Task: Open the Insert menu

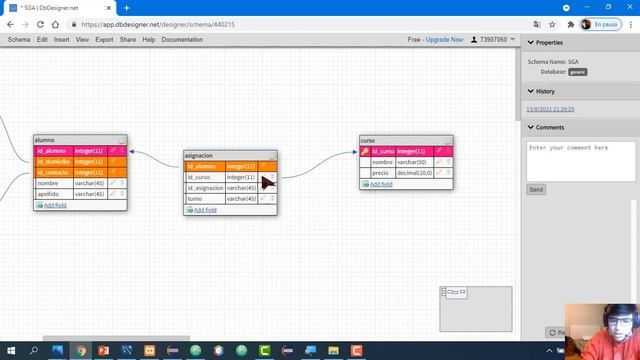Action: point(62,40)
